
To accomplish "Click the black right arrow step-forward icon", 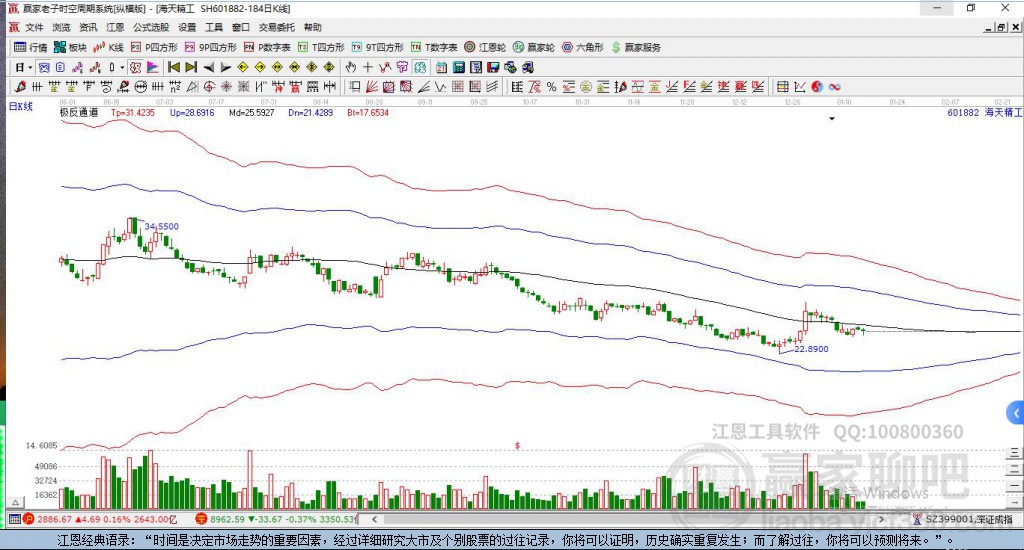I will [x=225, y=67].
